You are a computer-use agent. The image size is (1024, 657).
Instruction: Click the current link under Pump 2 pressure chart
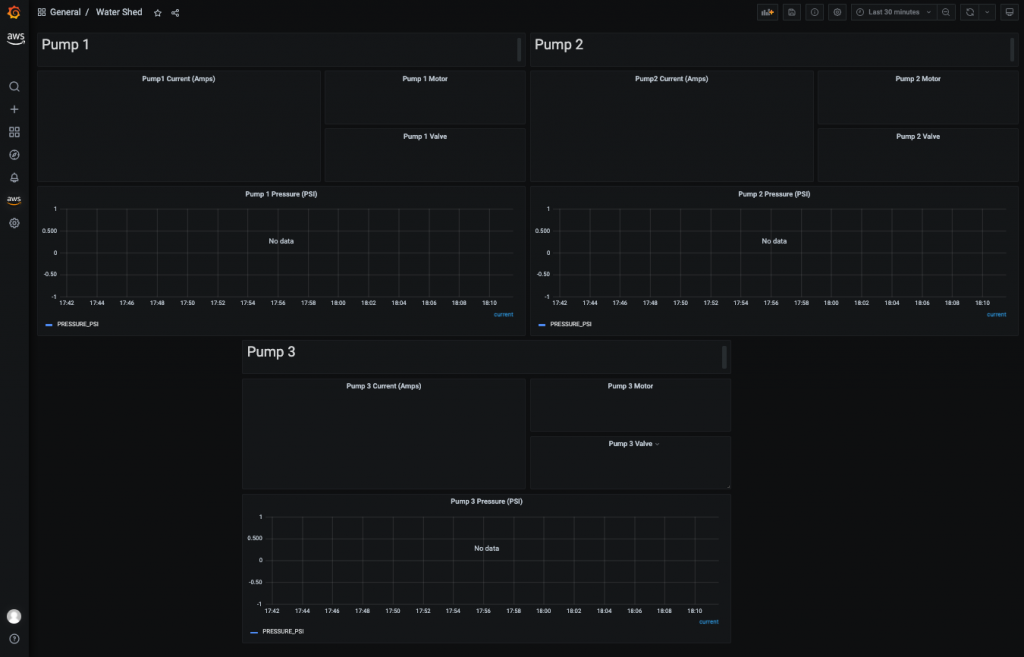tap(996, 314)
